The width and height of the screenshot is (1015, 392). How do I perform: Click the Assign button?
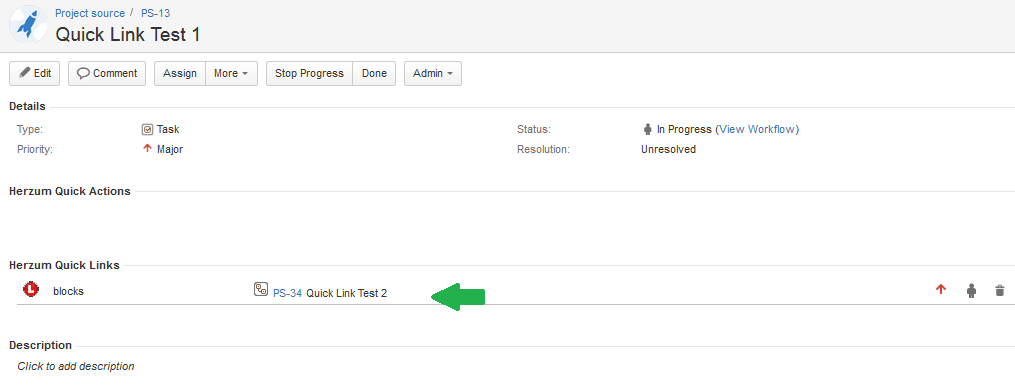pos(180,73)
